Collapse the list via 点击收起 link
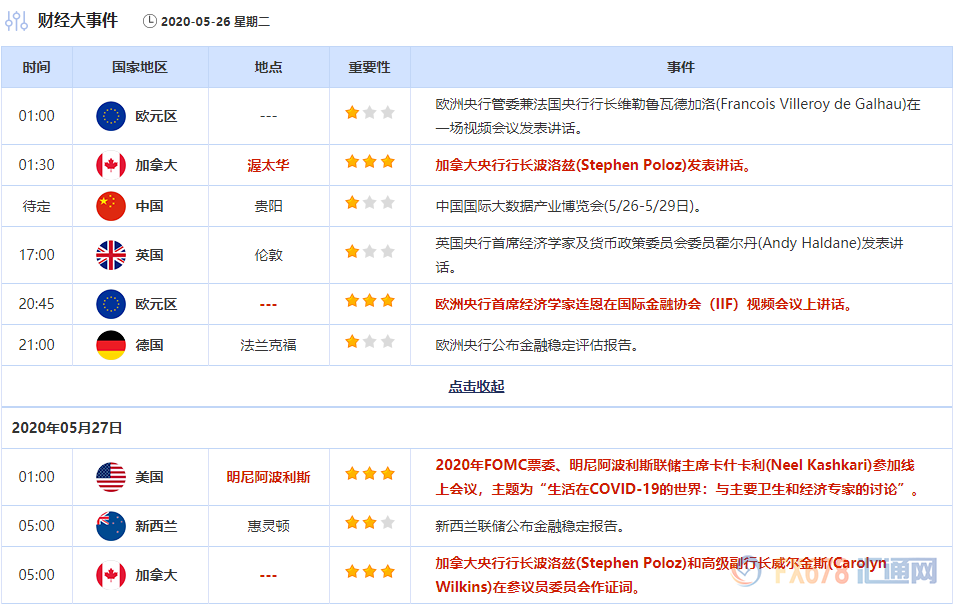Image resolution: width=955 pixels, height=607 pixels. point(476,386)
